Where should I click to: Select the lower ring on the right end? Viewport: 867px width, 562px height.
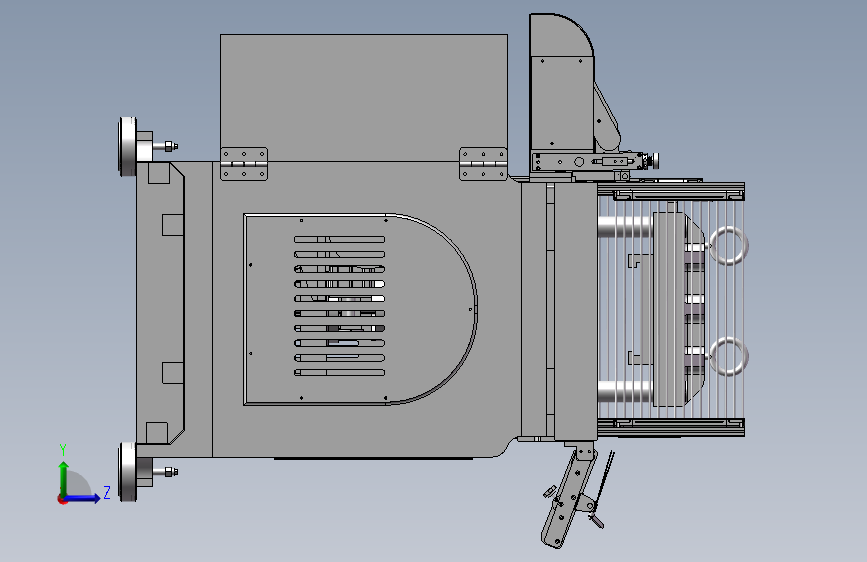(729, 356)
